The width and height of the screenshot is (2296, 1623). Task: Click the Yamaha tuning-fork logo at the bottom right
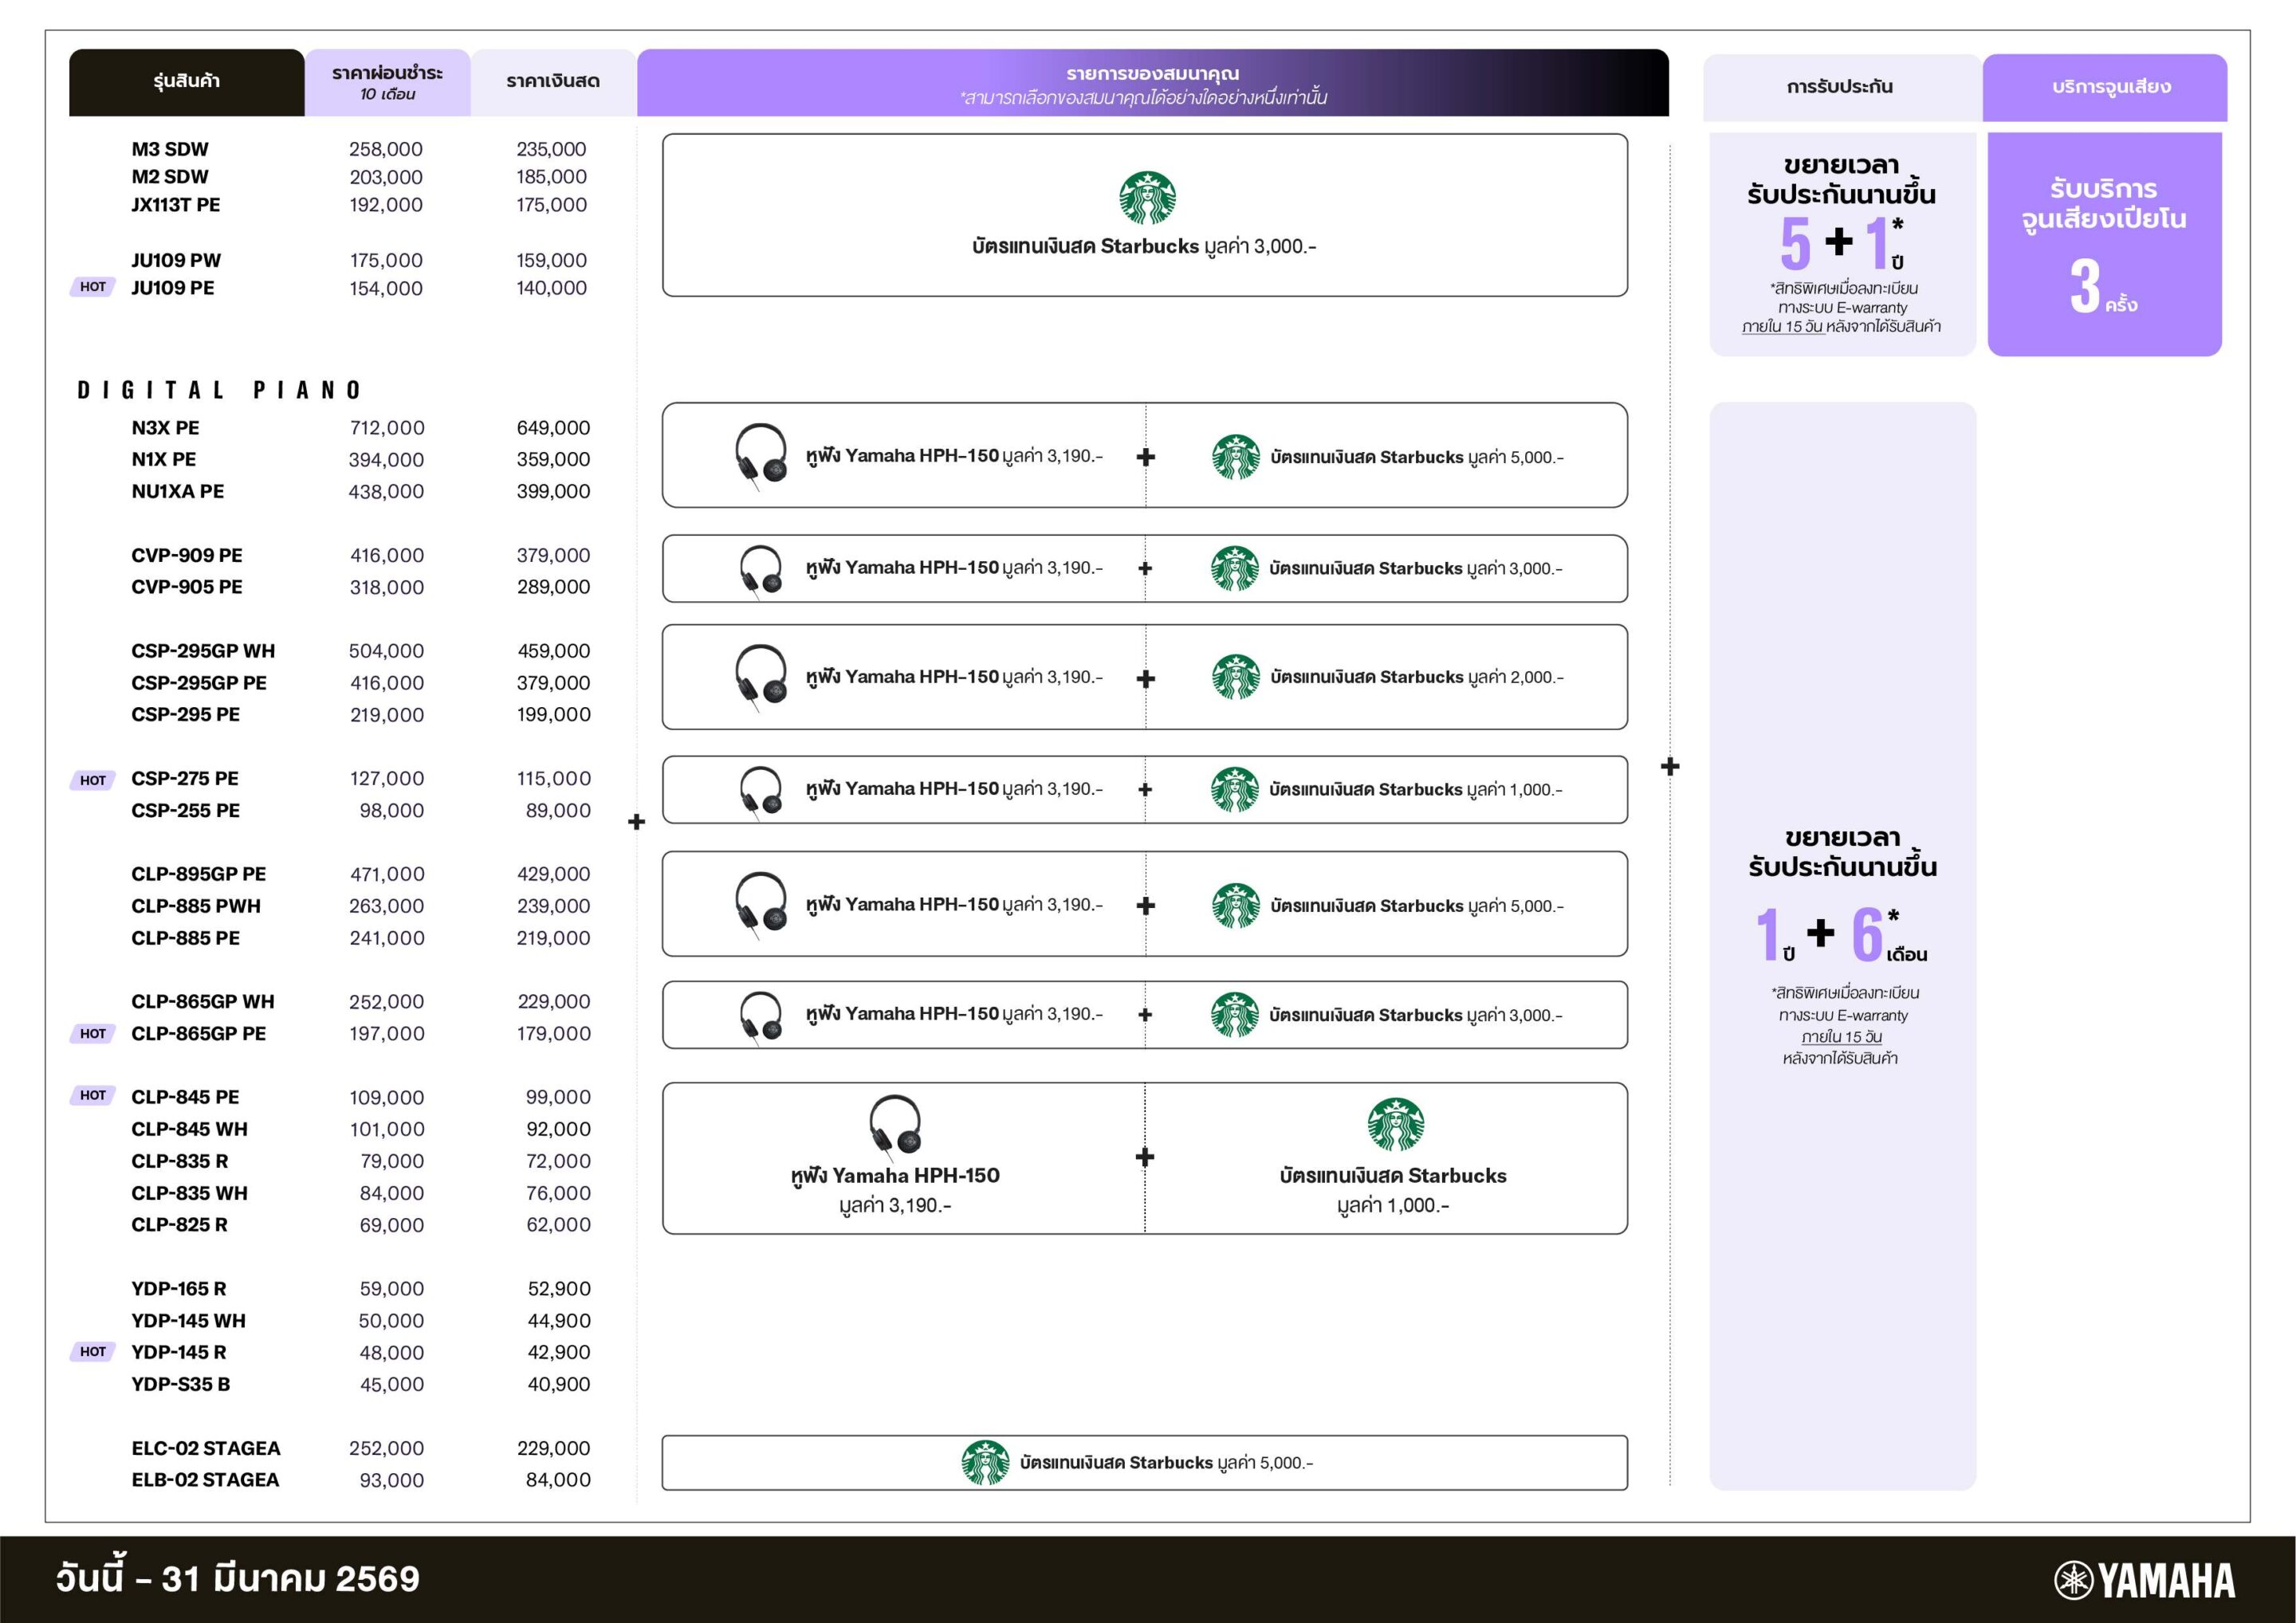pos(2073,1580)
